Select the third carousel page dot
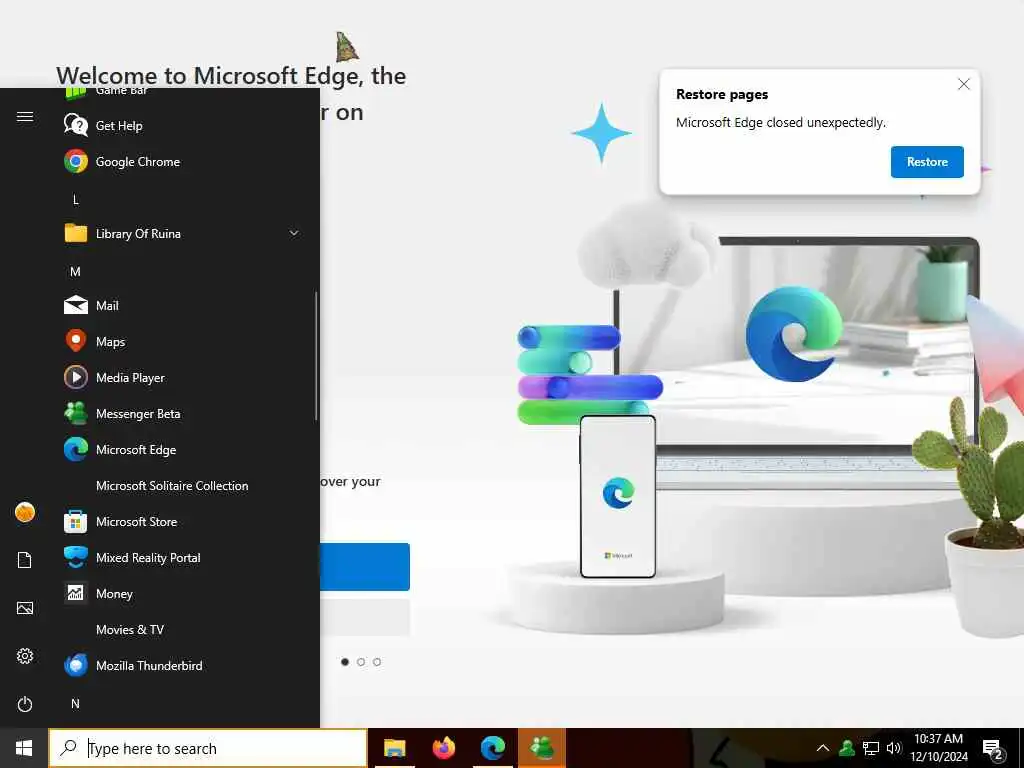Image resolution: width=1024 pixels, height=768 pixels. click(x=377, y=662)
